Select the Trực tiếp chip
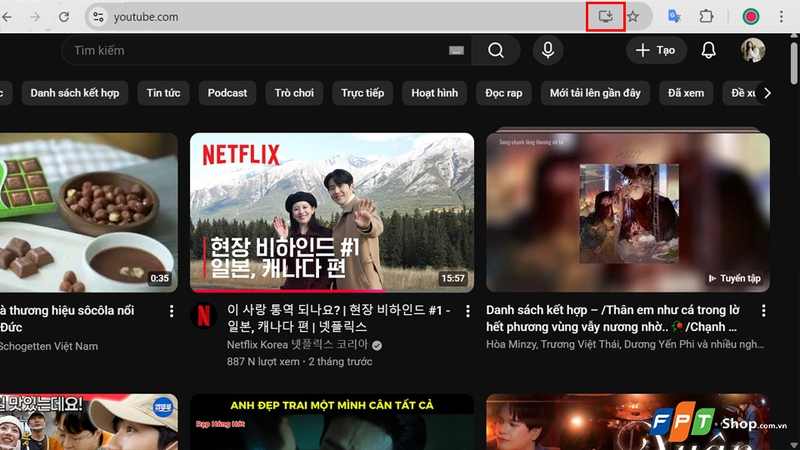800x450 pixels. click(362, 93)
